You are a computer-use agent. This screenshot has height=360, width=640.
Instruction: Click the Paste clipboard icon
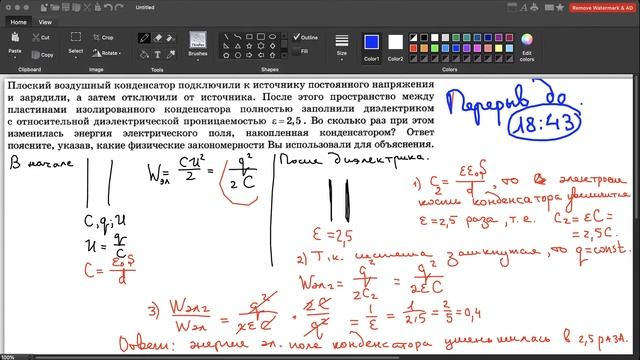pos(15,38)
